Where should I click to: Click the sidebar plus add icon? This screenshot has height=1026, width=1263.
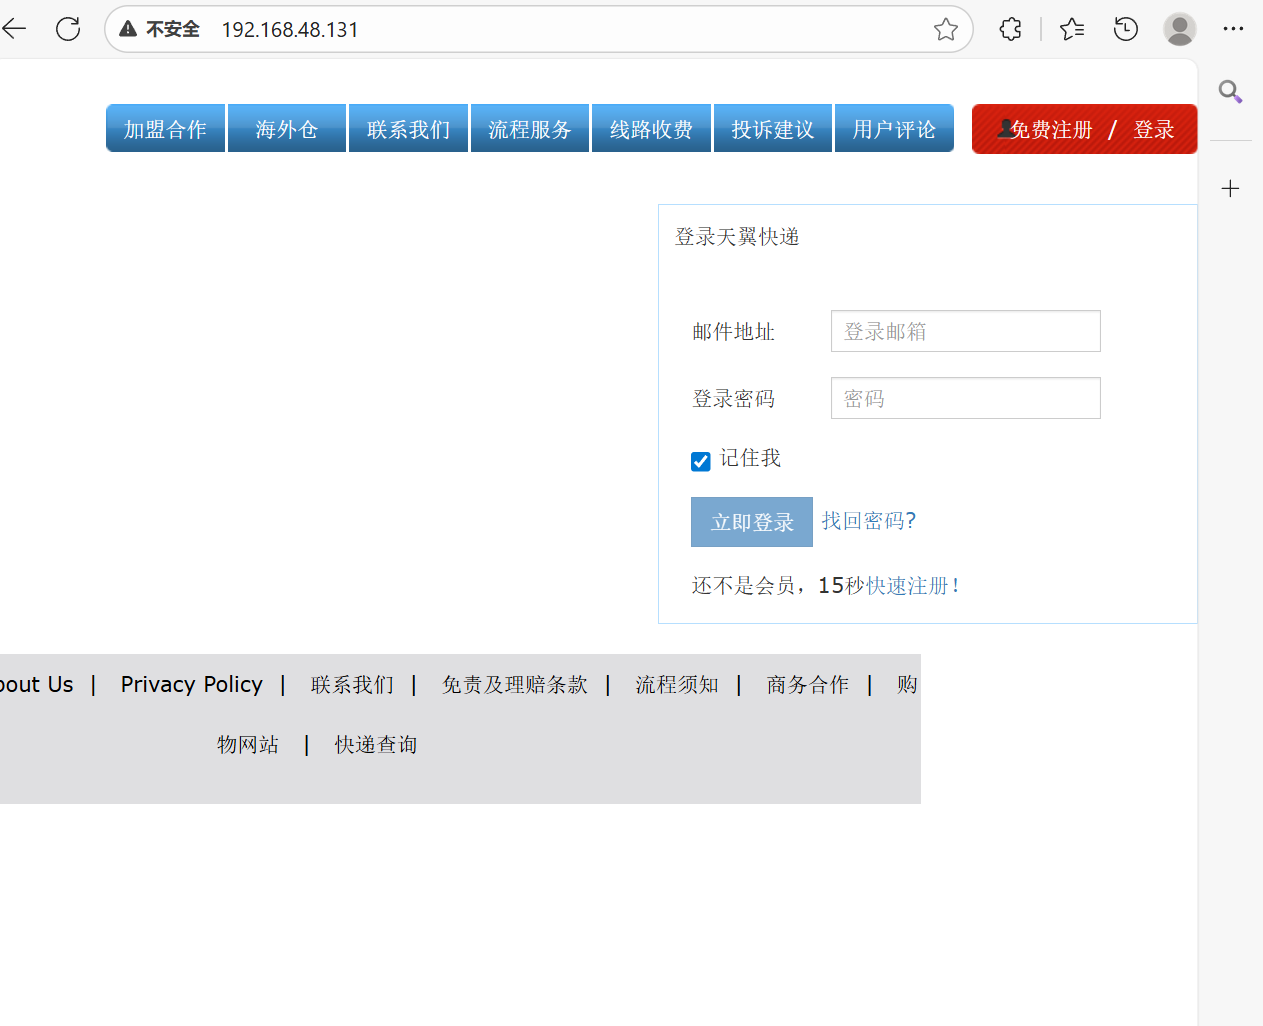tap(1230, 188)
